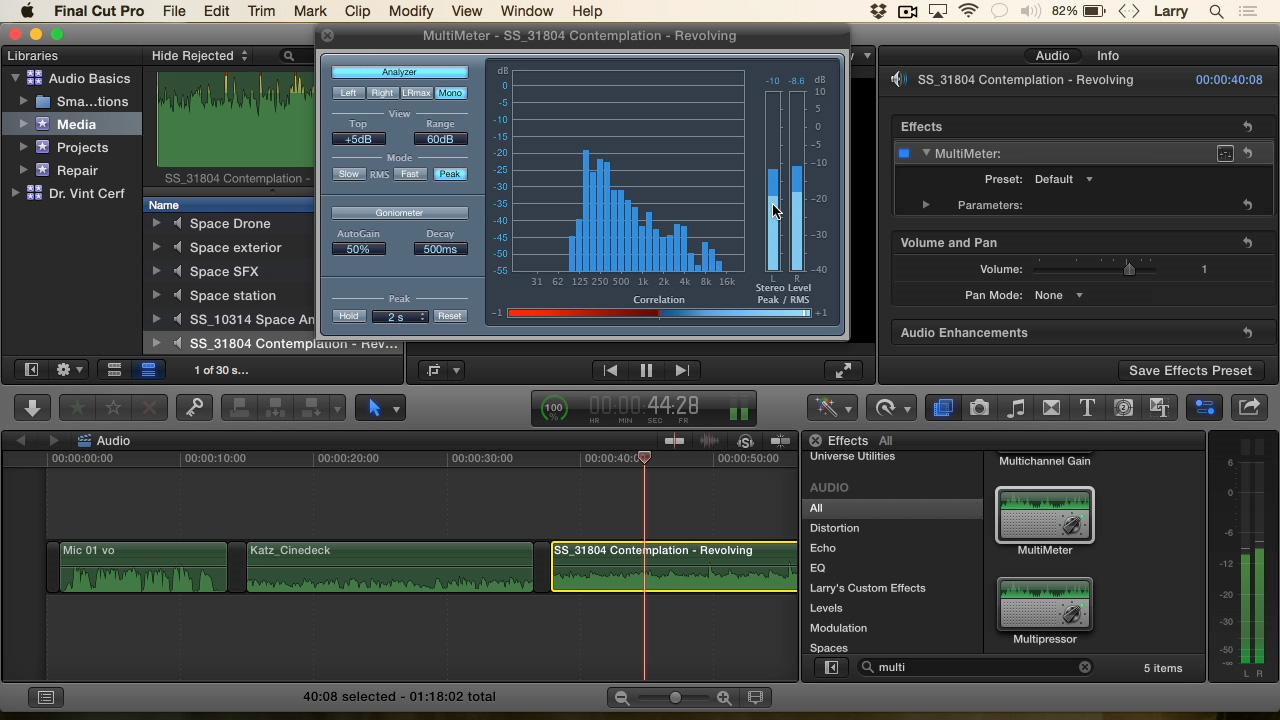Image resolution: width=1280 pixels, height=720 pixels.
Task: Expand the Space Drone clip row
Action: (x=157, y=223)
